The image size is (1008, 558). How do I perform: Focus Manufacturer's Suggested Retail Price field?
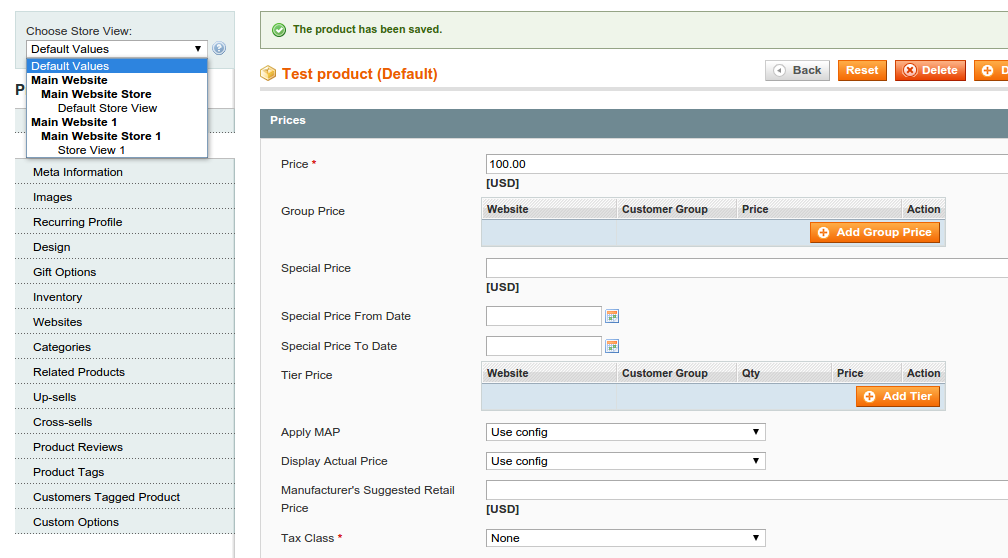click(747, 490)
